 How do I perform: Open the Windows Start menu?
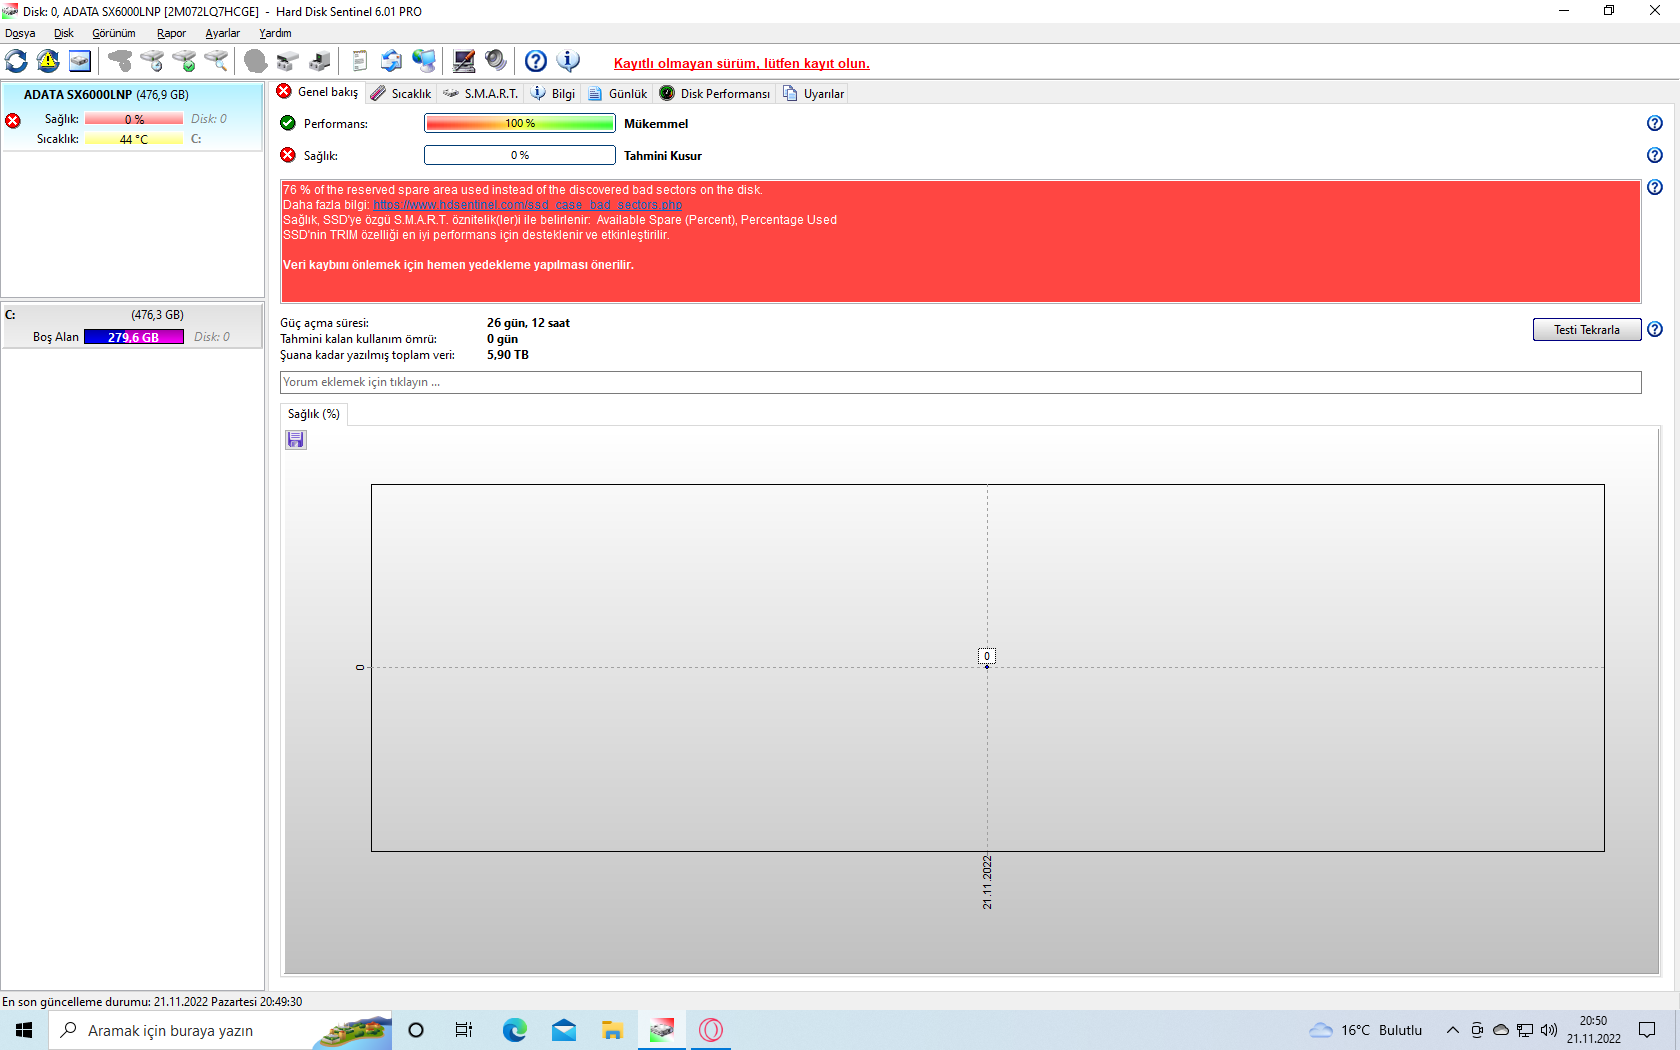pos(24,1030)
